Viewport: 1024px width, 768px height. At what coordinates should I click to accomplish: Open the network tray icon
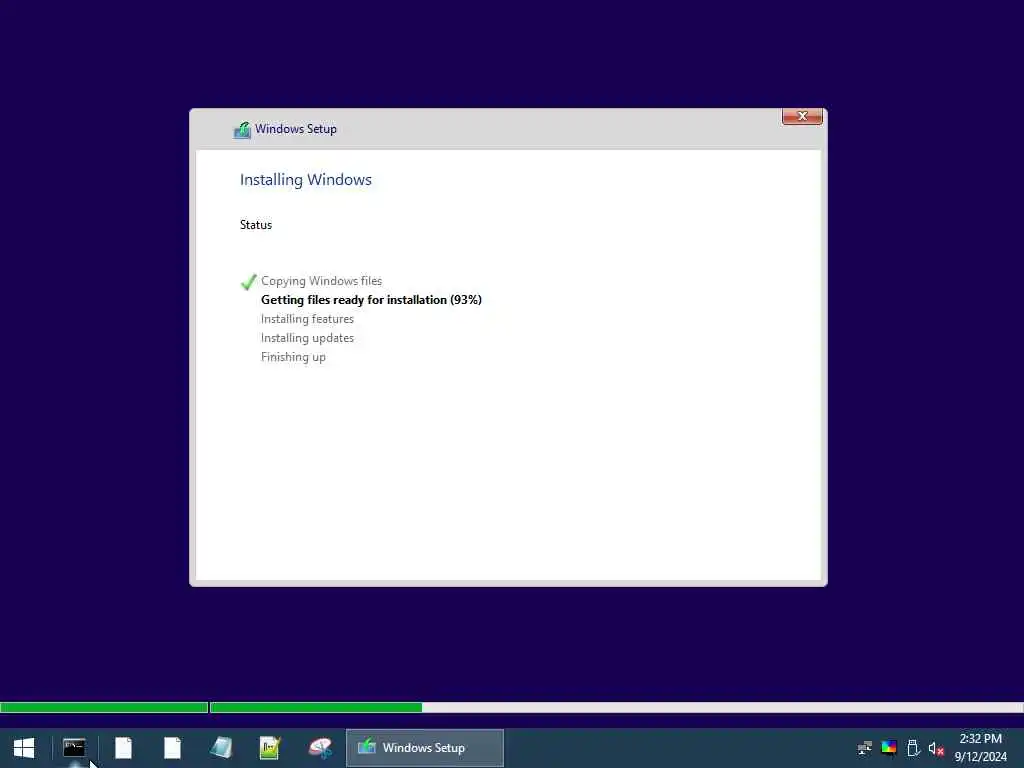click(865, 748)
